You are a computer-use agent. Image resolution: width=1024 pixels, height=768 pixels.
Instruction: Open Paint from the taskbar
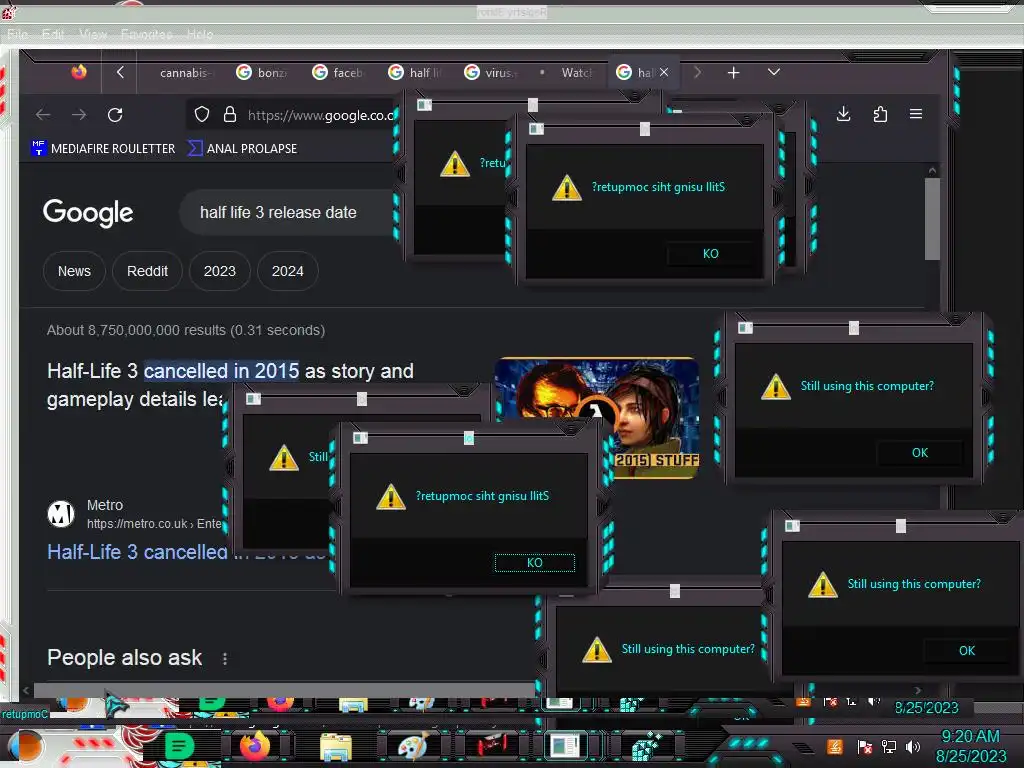coord(413,746)
